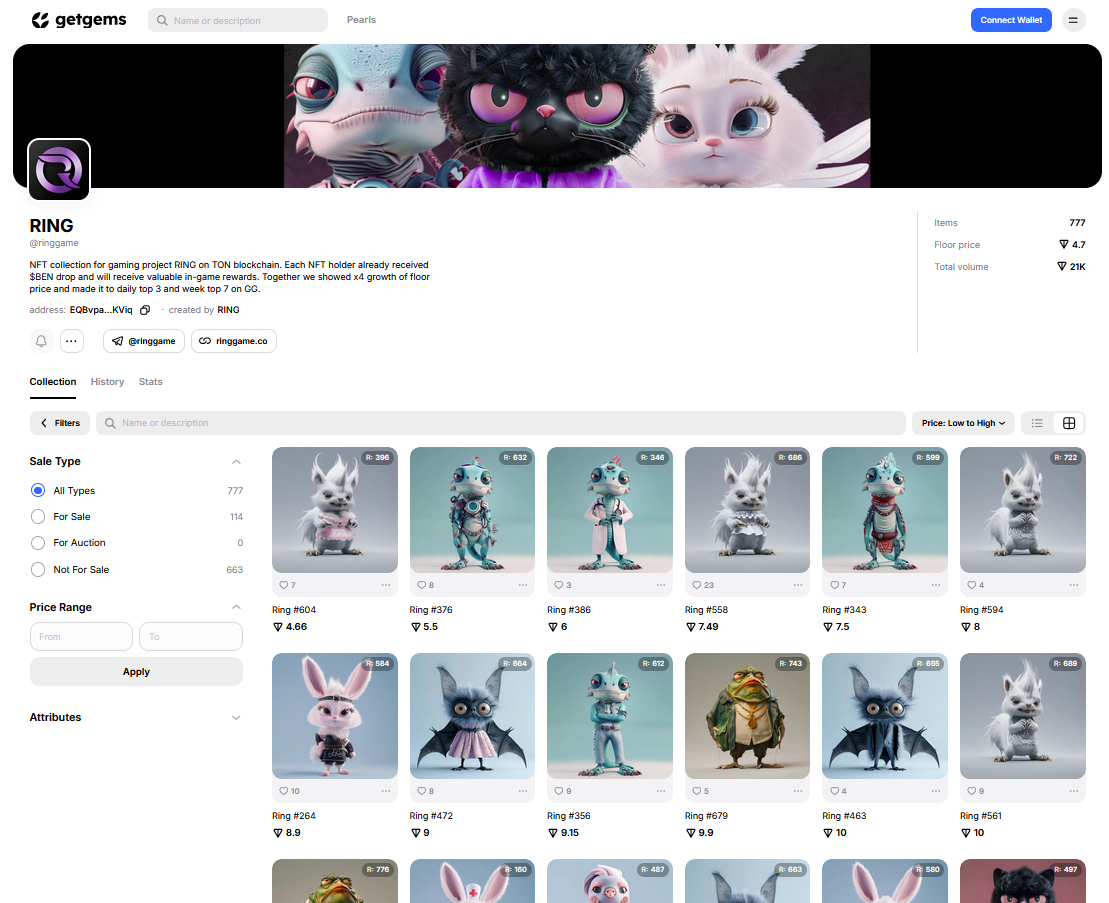Click the price From input
The image size is (1109, 903).
tap(81, 636)
